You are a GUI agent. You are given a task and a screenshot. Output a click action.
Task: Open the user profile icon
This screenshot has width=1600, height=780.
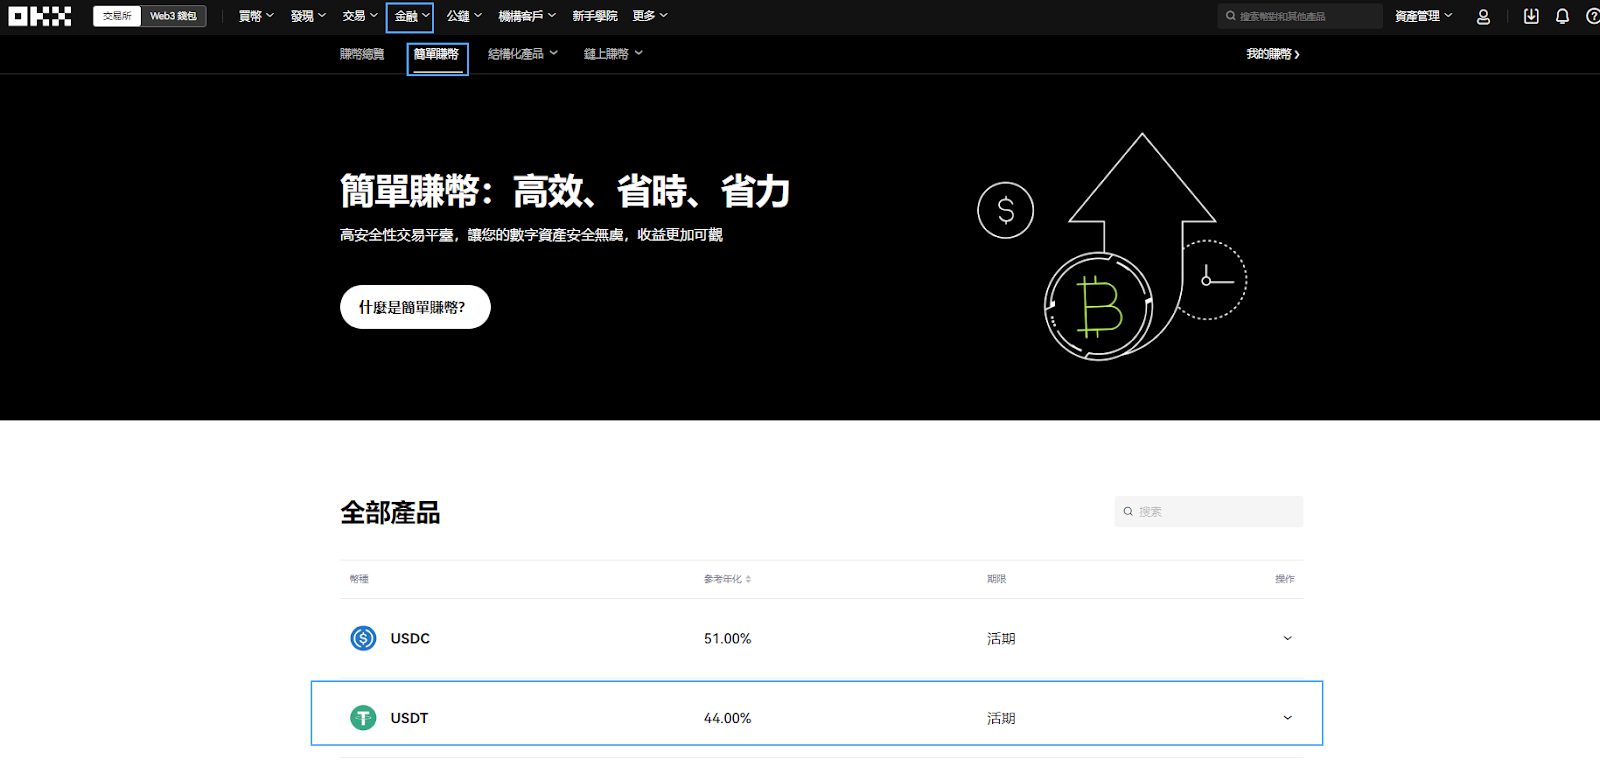[1483, 17]
